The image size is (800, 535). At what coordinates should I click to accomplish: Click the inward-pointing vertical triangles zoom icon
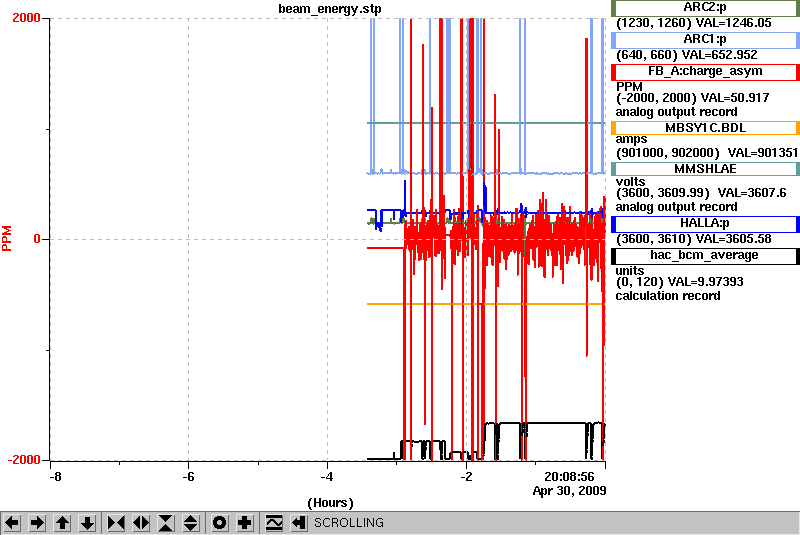166,523
